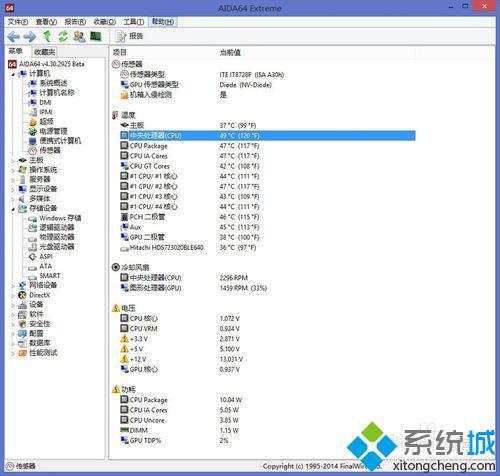Expand the 显示设备 tree node

pos(13,190)
